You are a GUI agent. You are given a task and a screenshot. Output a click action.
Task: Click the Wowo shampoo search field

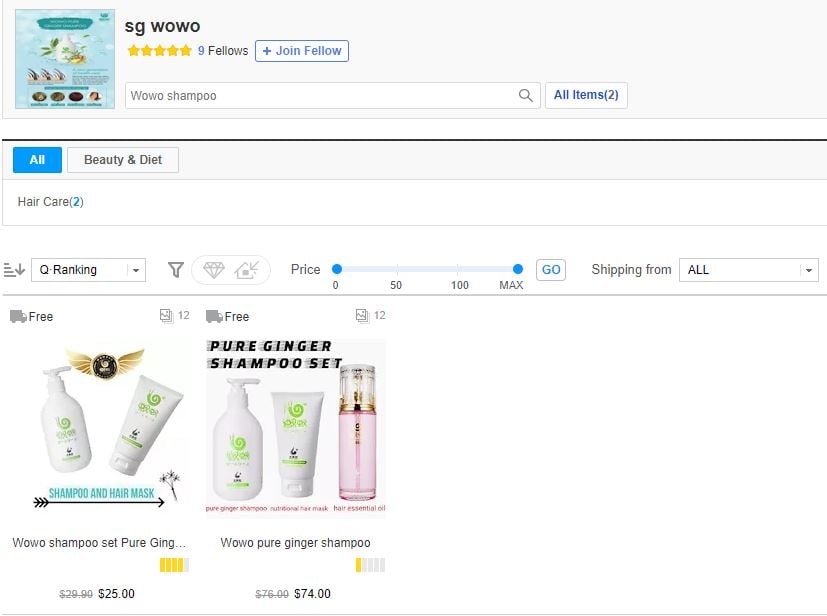coord(320,96)
